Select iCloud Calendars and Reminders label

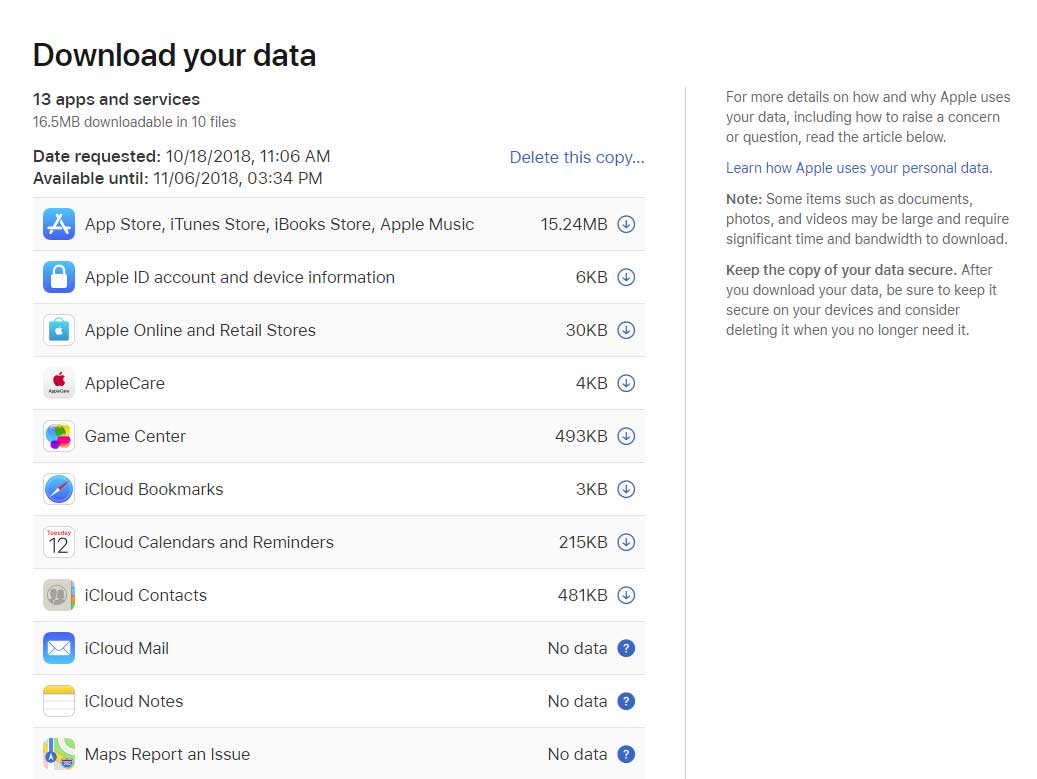point(209,542)
